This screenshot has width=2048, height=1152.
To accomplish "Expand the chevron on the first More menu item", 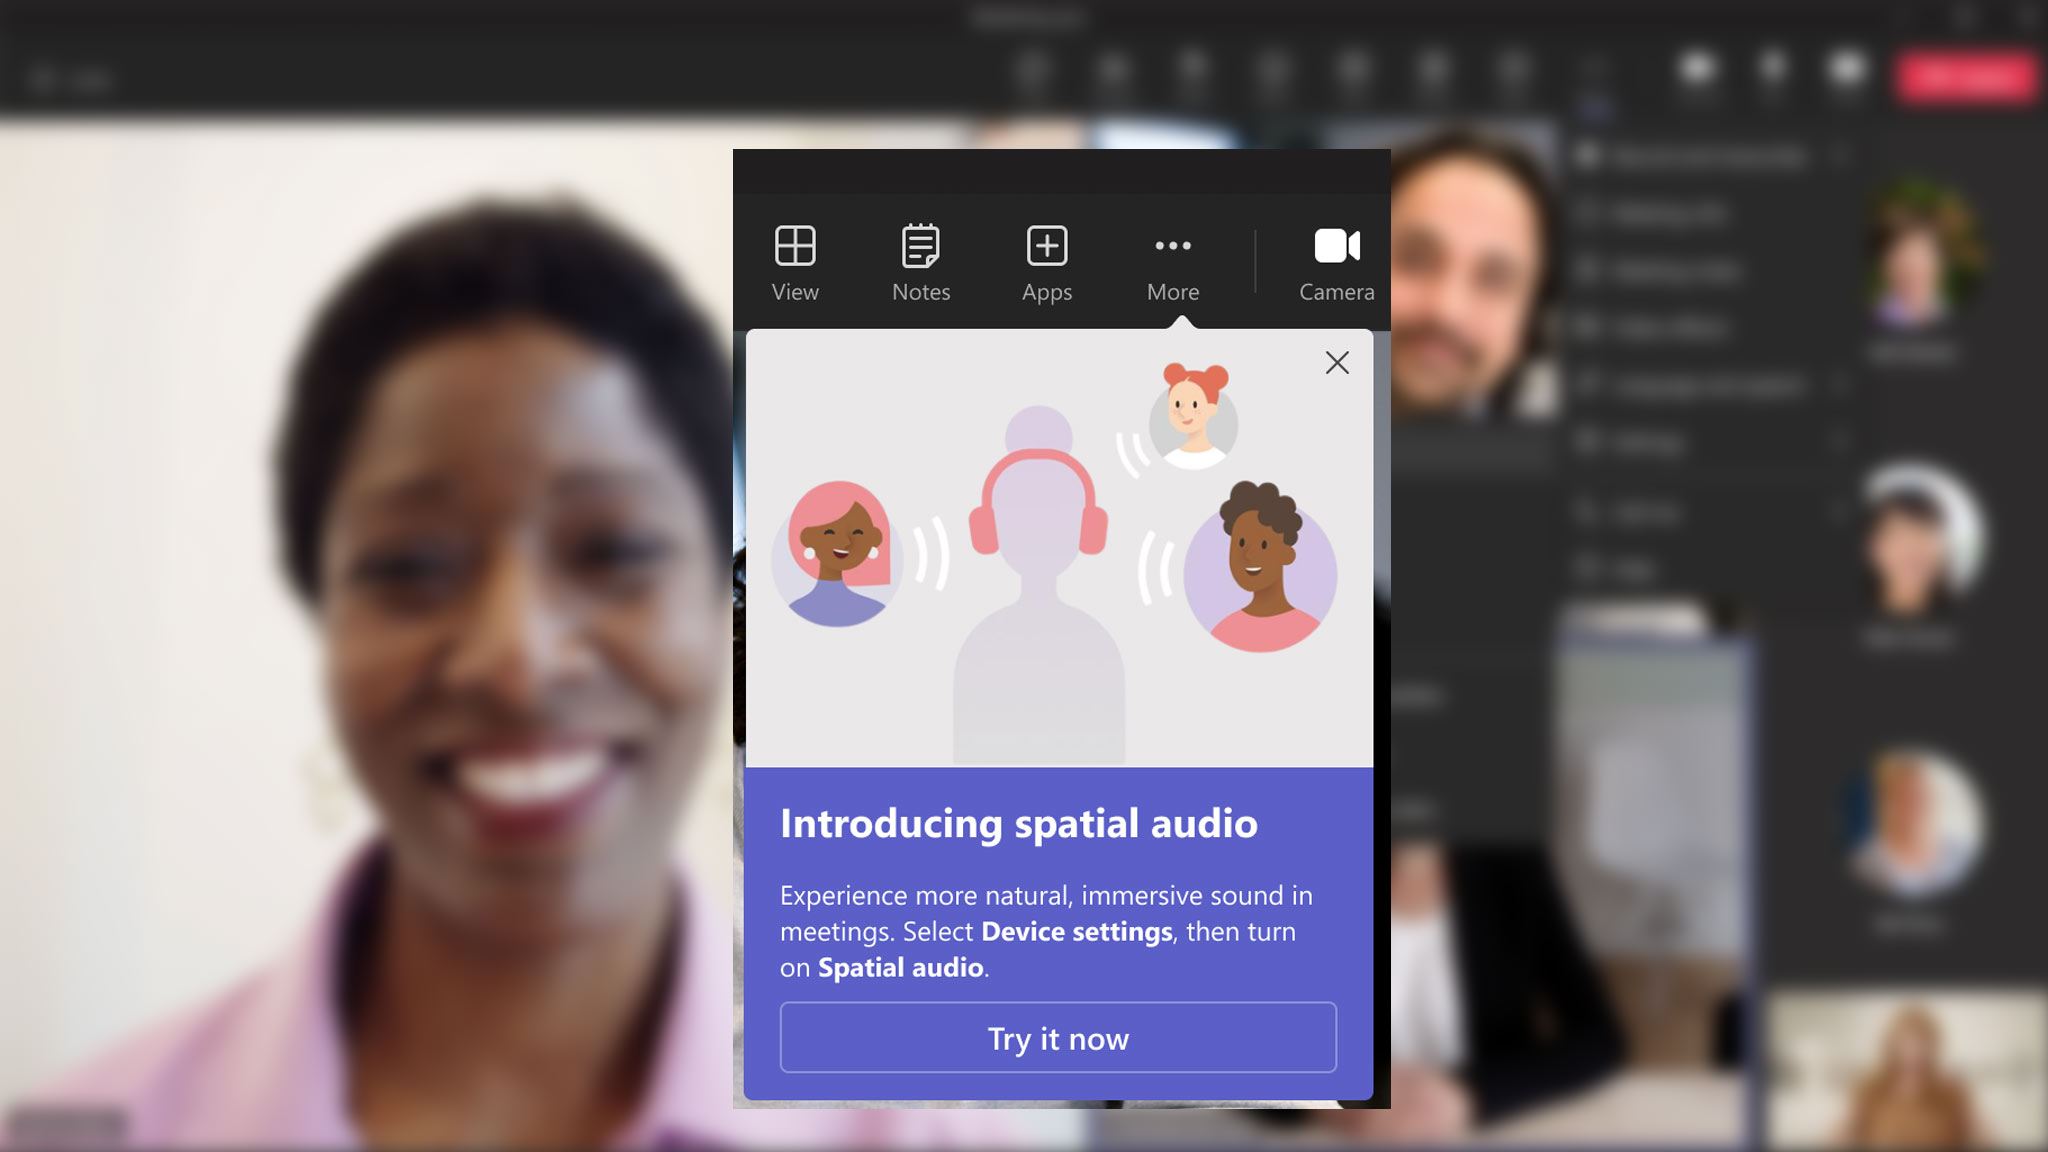I will coord(1840,157).
